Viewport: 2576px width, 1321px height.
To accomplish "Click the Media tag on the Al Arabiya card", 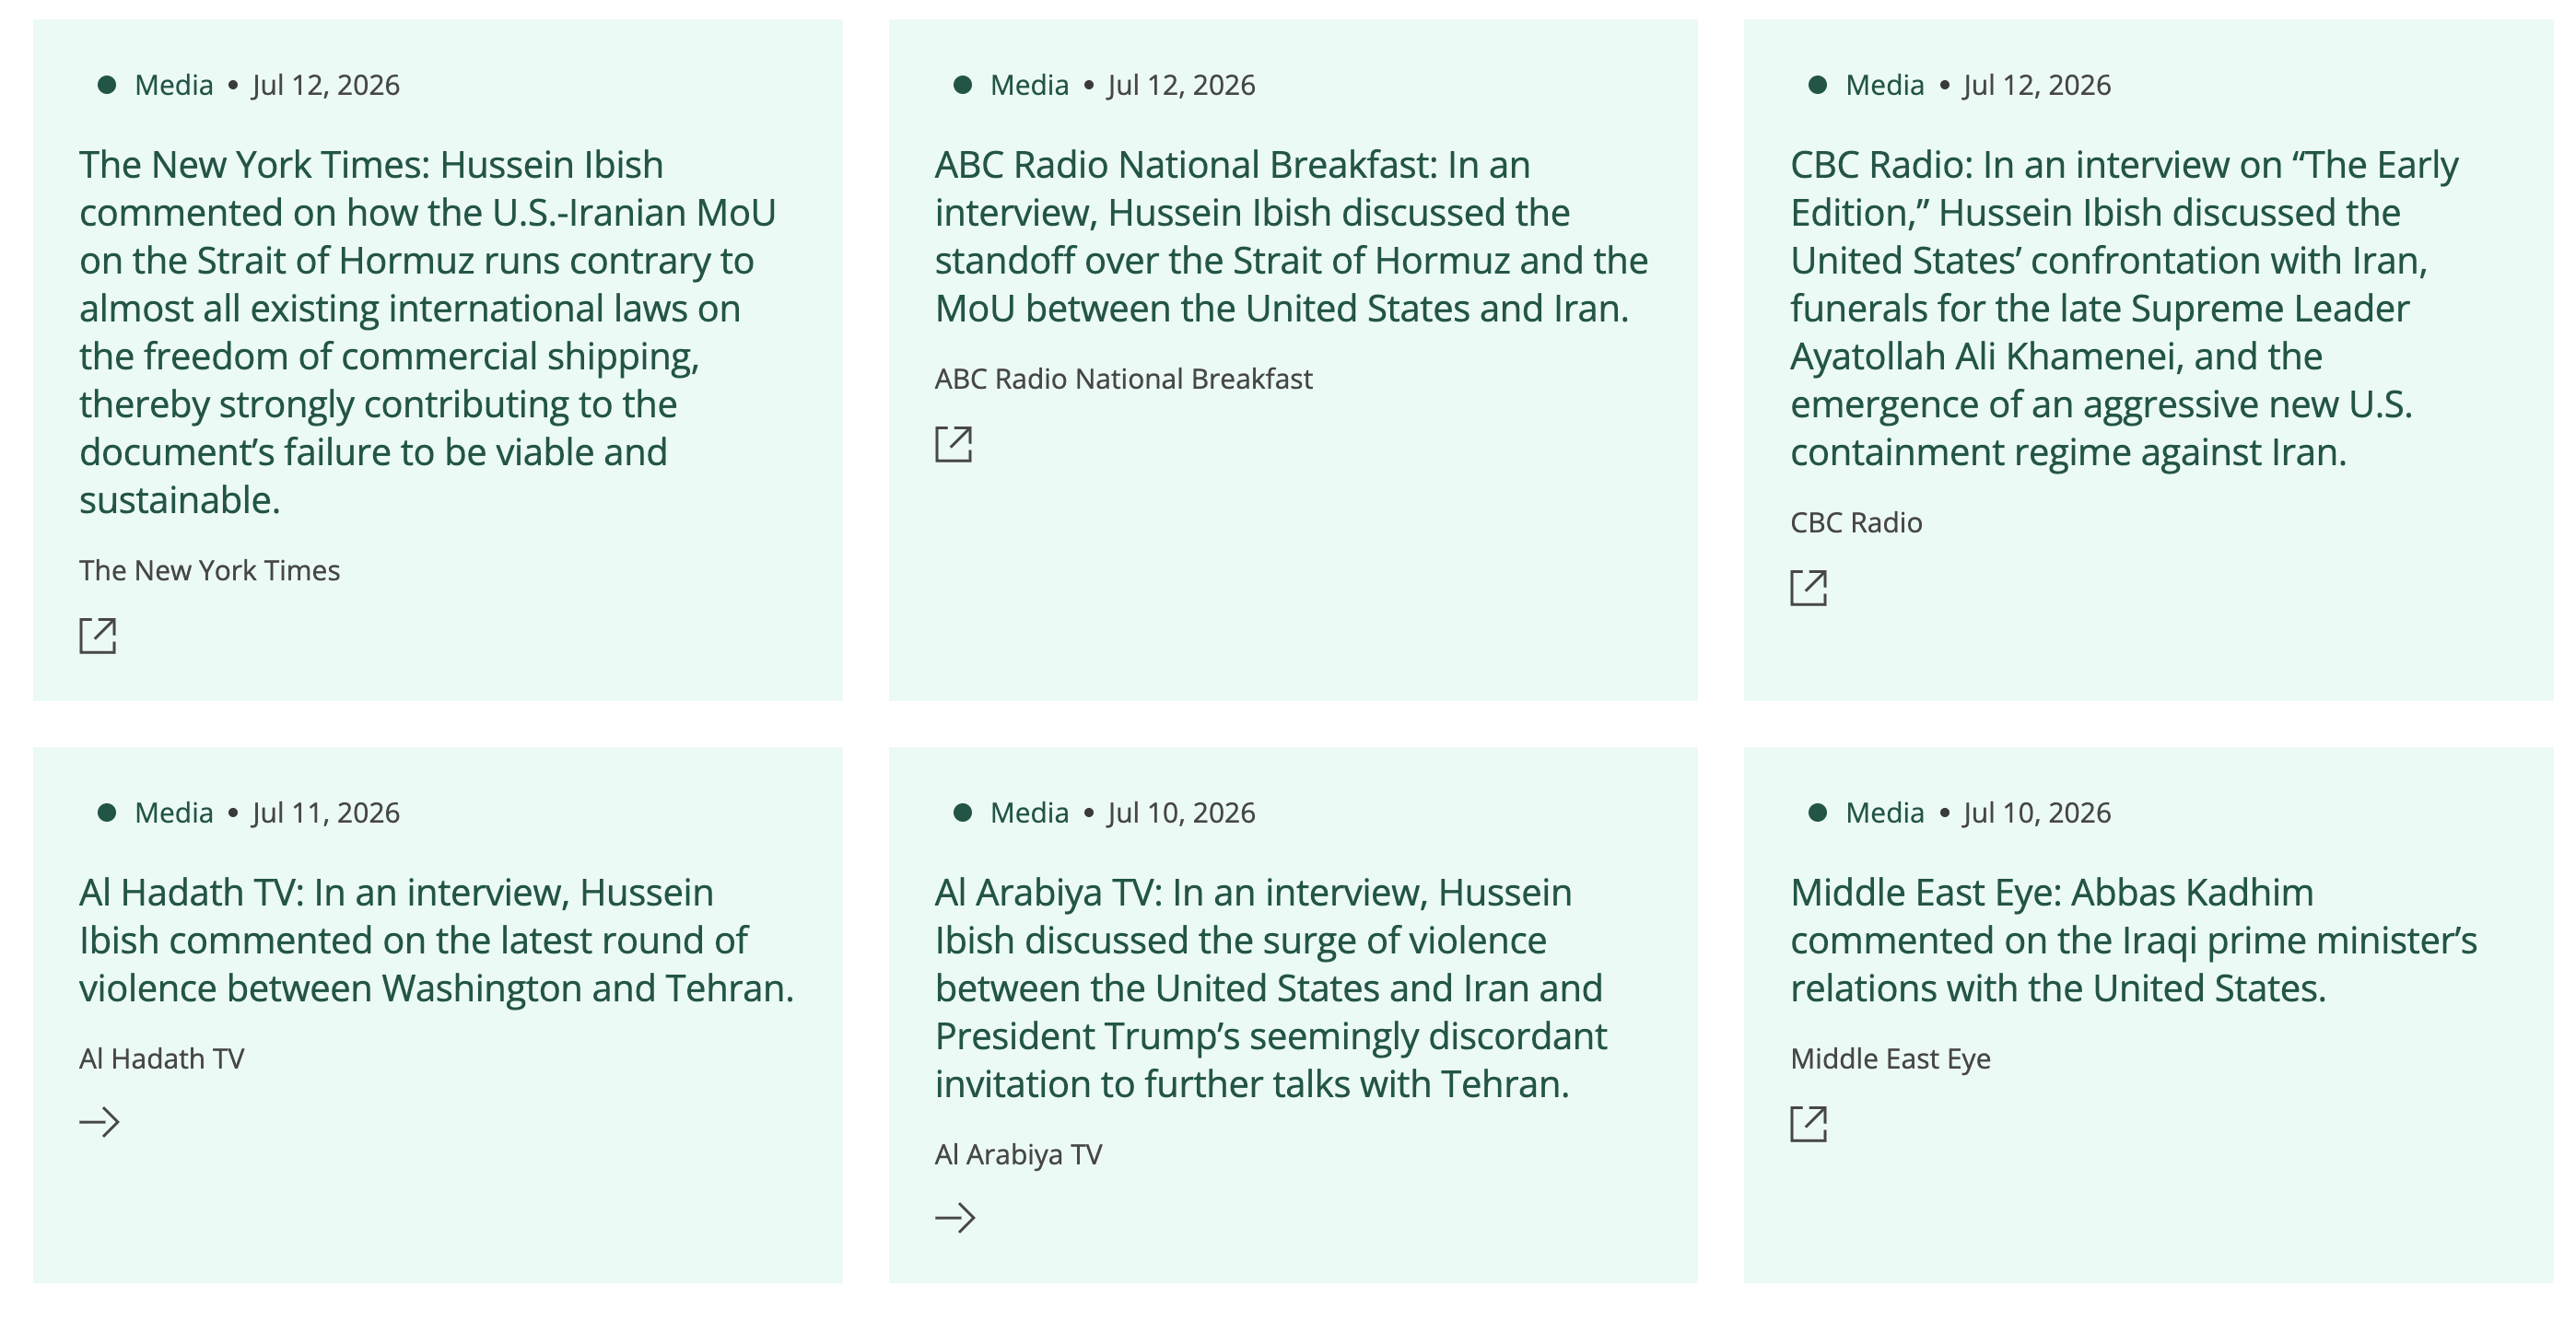I will pyautogui.click(x=1029, y=813).
